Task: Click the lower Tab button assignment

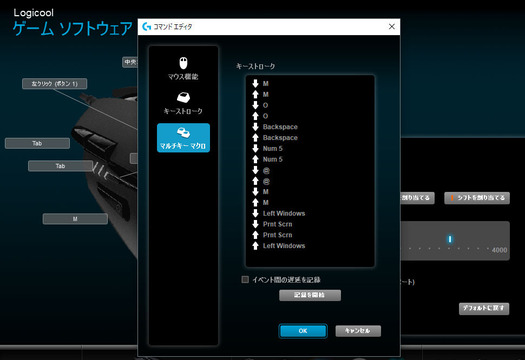Action: 60,166
